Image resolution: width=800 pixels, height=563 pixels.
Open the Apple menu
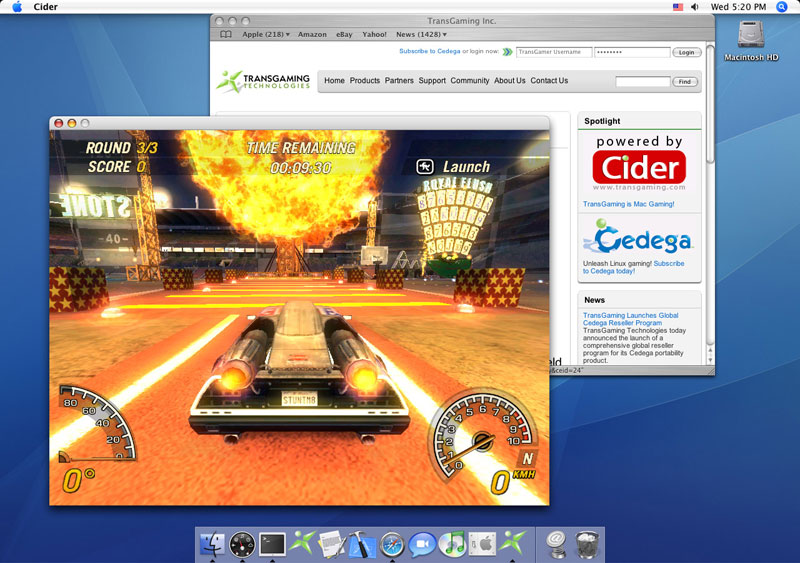click(x=17, y=7)
